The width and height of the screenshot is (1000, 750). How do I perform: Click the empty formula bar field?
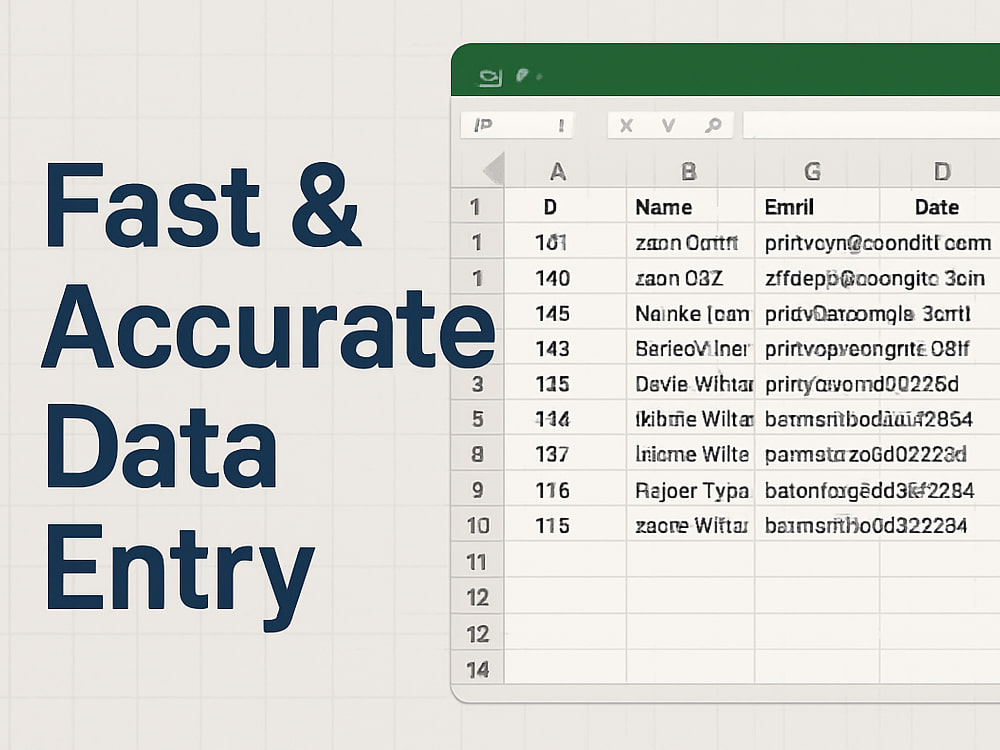[x=871, y=125]
